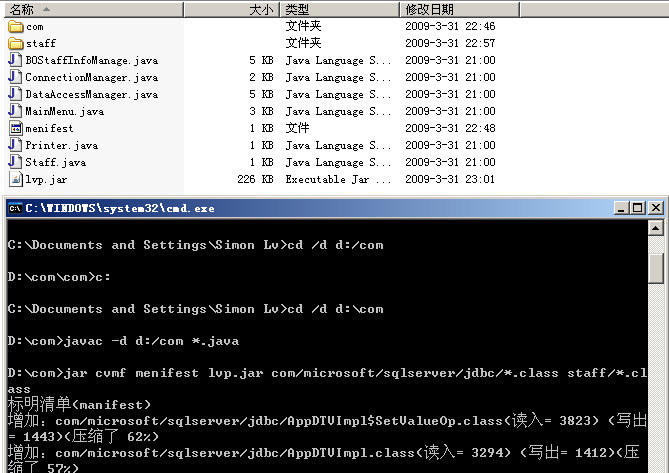Screen dimensions: 669x473
Task: Click the javac -d d:/com *.java command line
Action: [123, 341]
